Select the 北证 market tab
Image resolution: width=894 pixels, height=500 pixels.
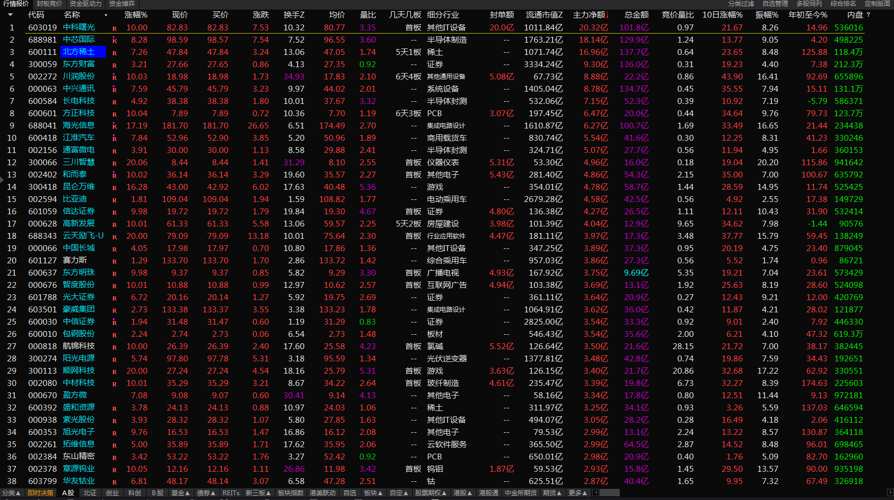click(x=90, y=493)
